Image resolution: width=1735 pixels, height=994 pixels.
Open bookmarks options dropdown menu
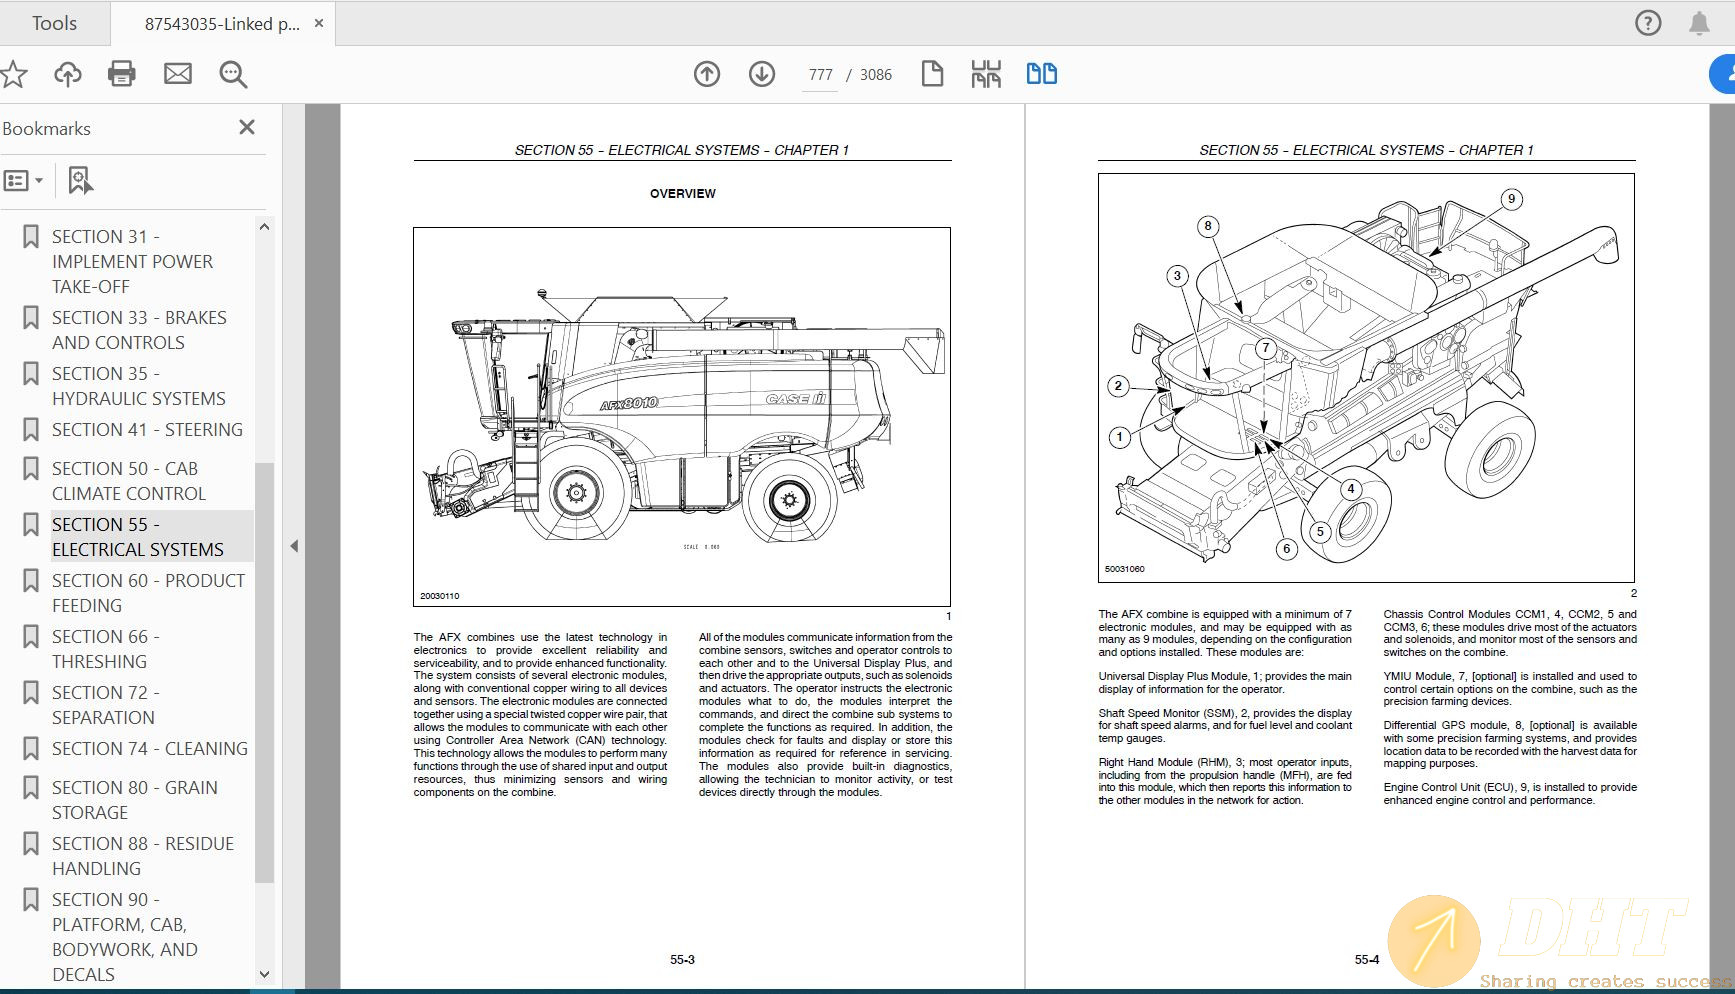click(x=24, y=181)
